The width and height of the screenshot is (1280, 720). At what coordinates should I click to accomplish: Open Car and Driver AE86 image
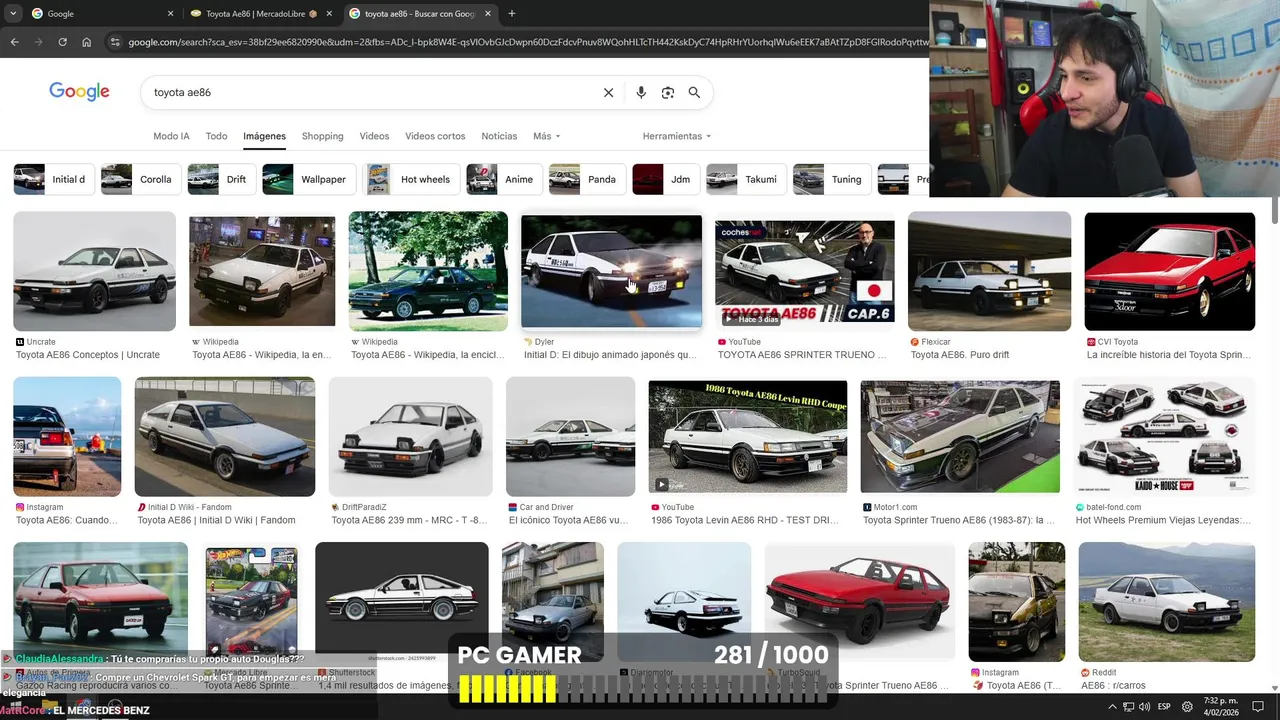pyautogui.click(x=570, y=436)
